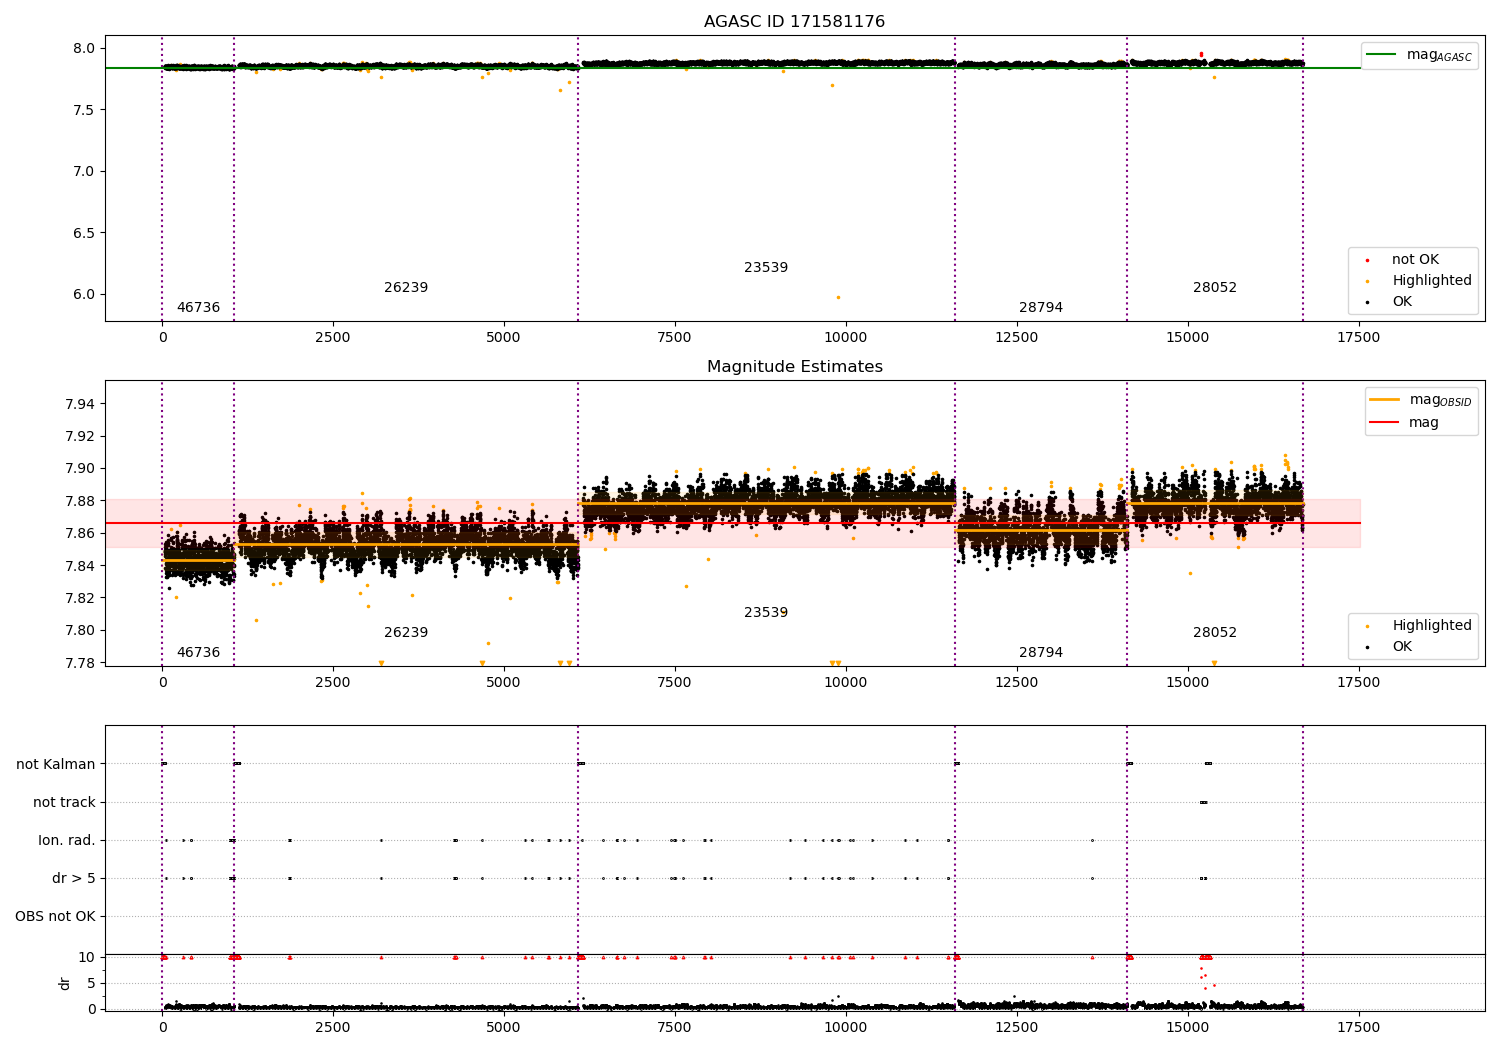
Task: Select the mag AGASC legend entry
Action: 1420,55
